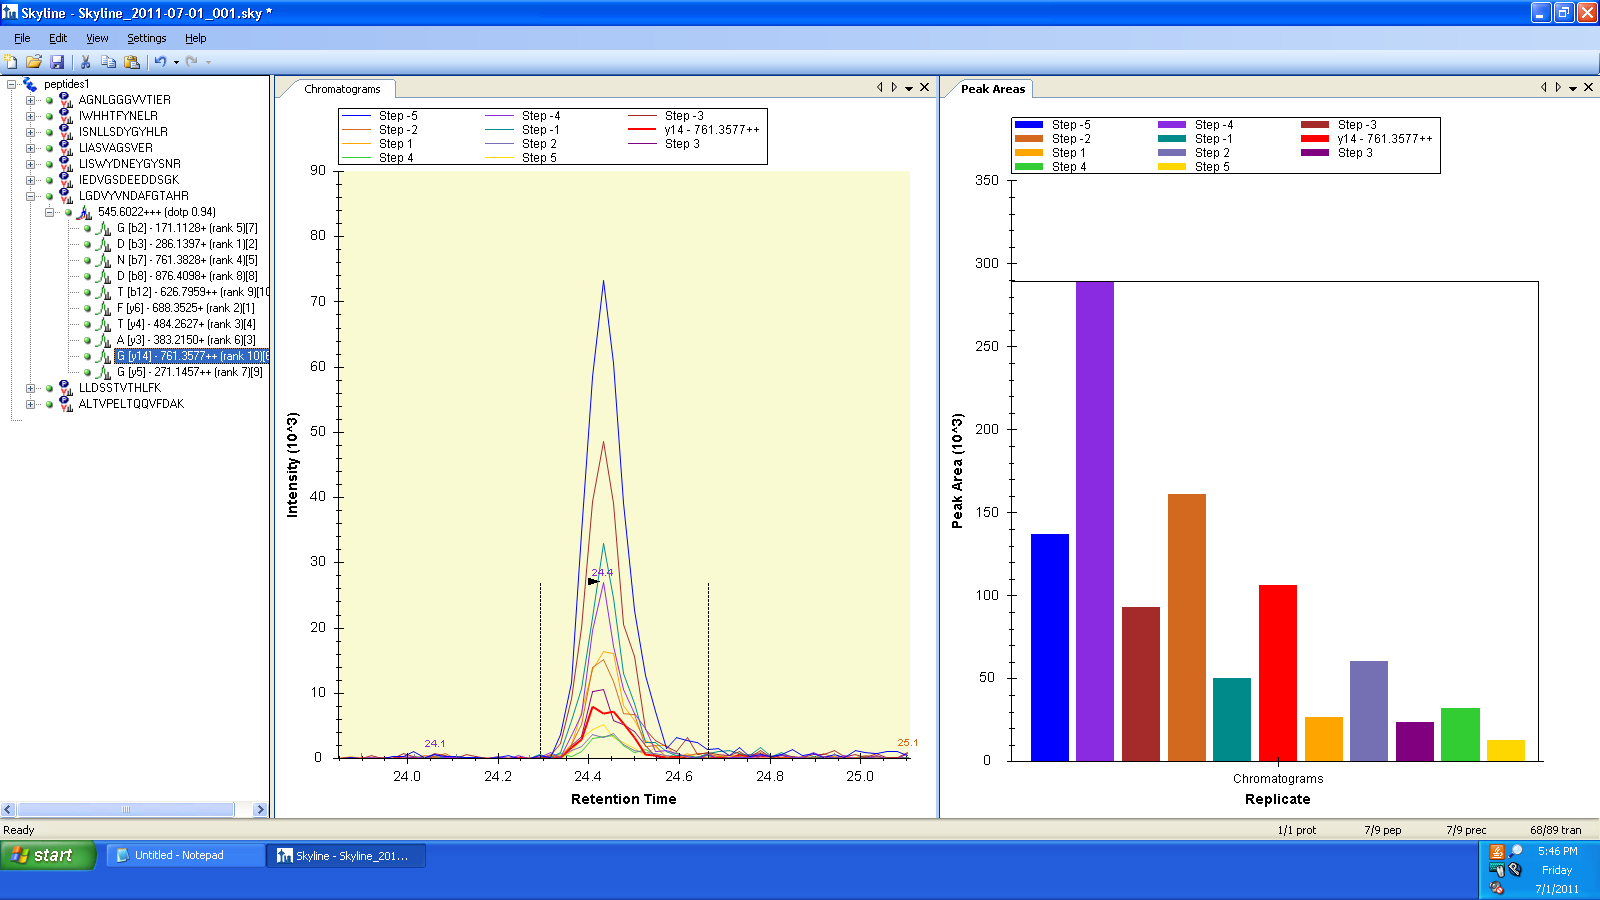Save the document with the floppy disk icon
This screenshot has height=900, width=1600.
pos(57,62)
